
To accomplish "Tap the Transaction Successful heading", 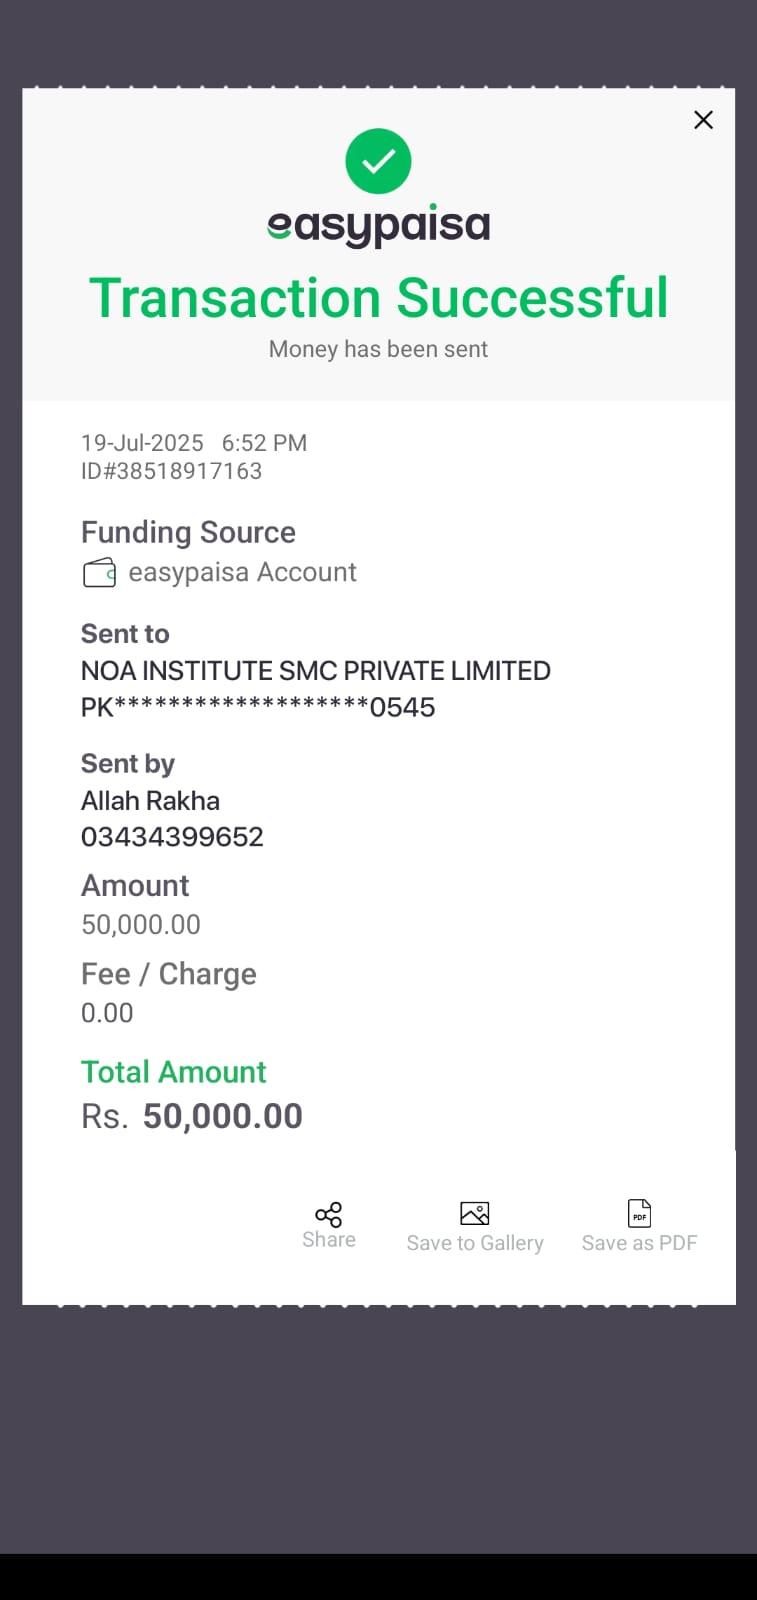I will click(x=378, y=298).
